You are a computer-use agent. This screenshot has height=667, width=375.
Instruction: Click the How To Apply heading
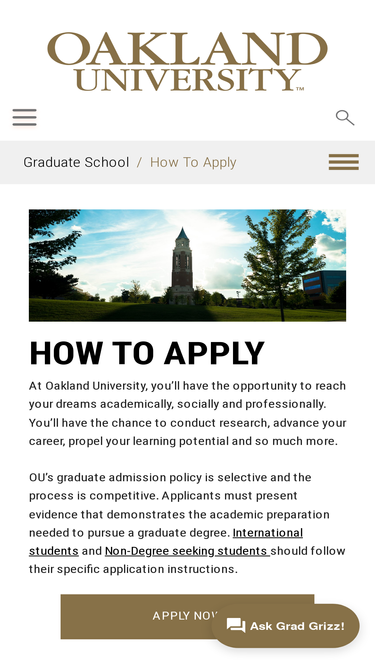point(147,353)
